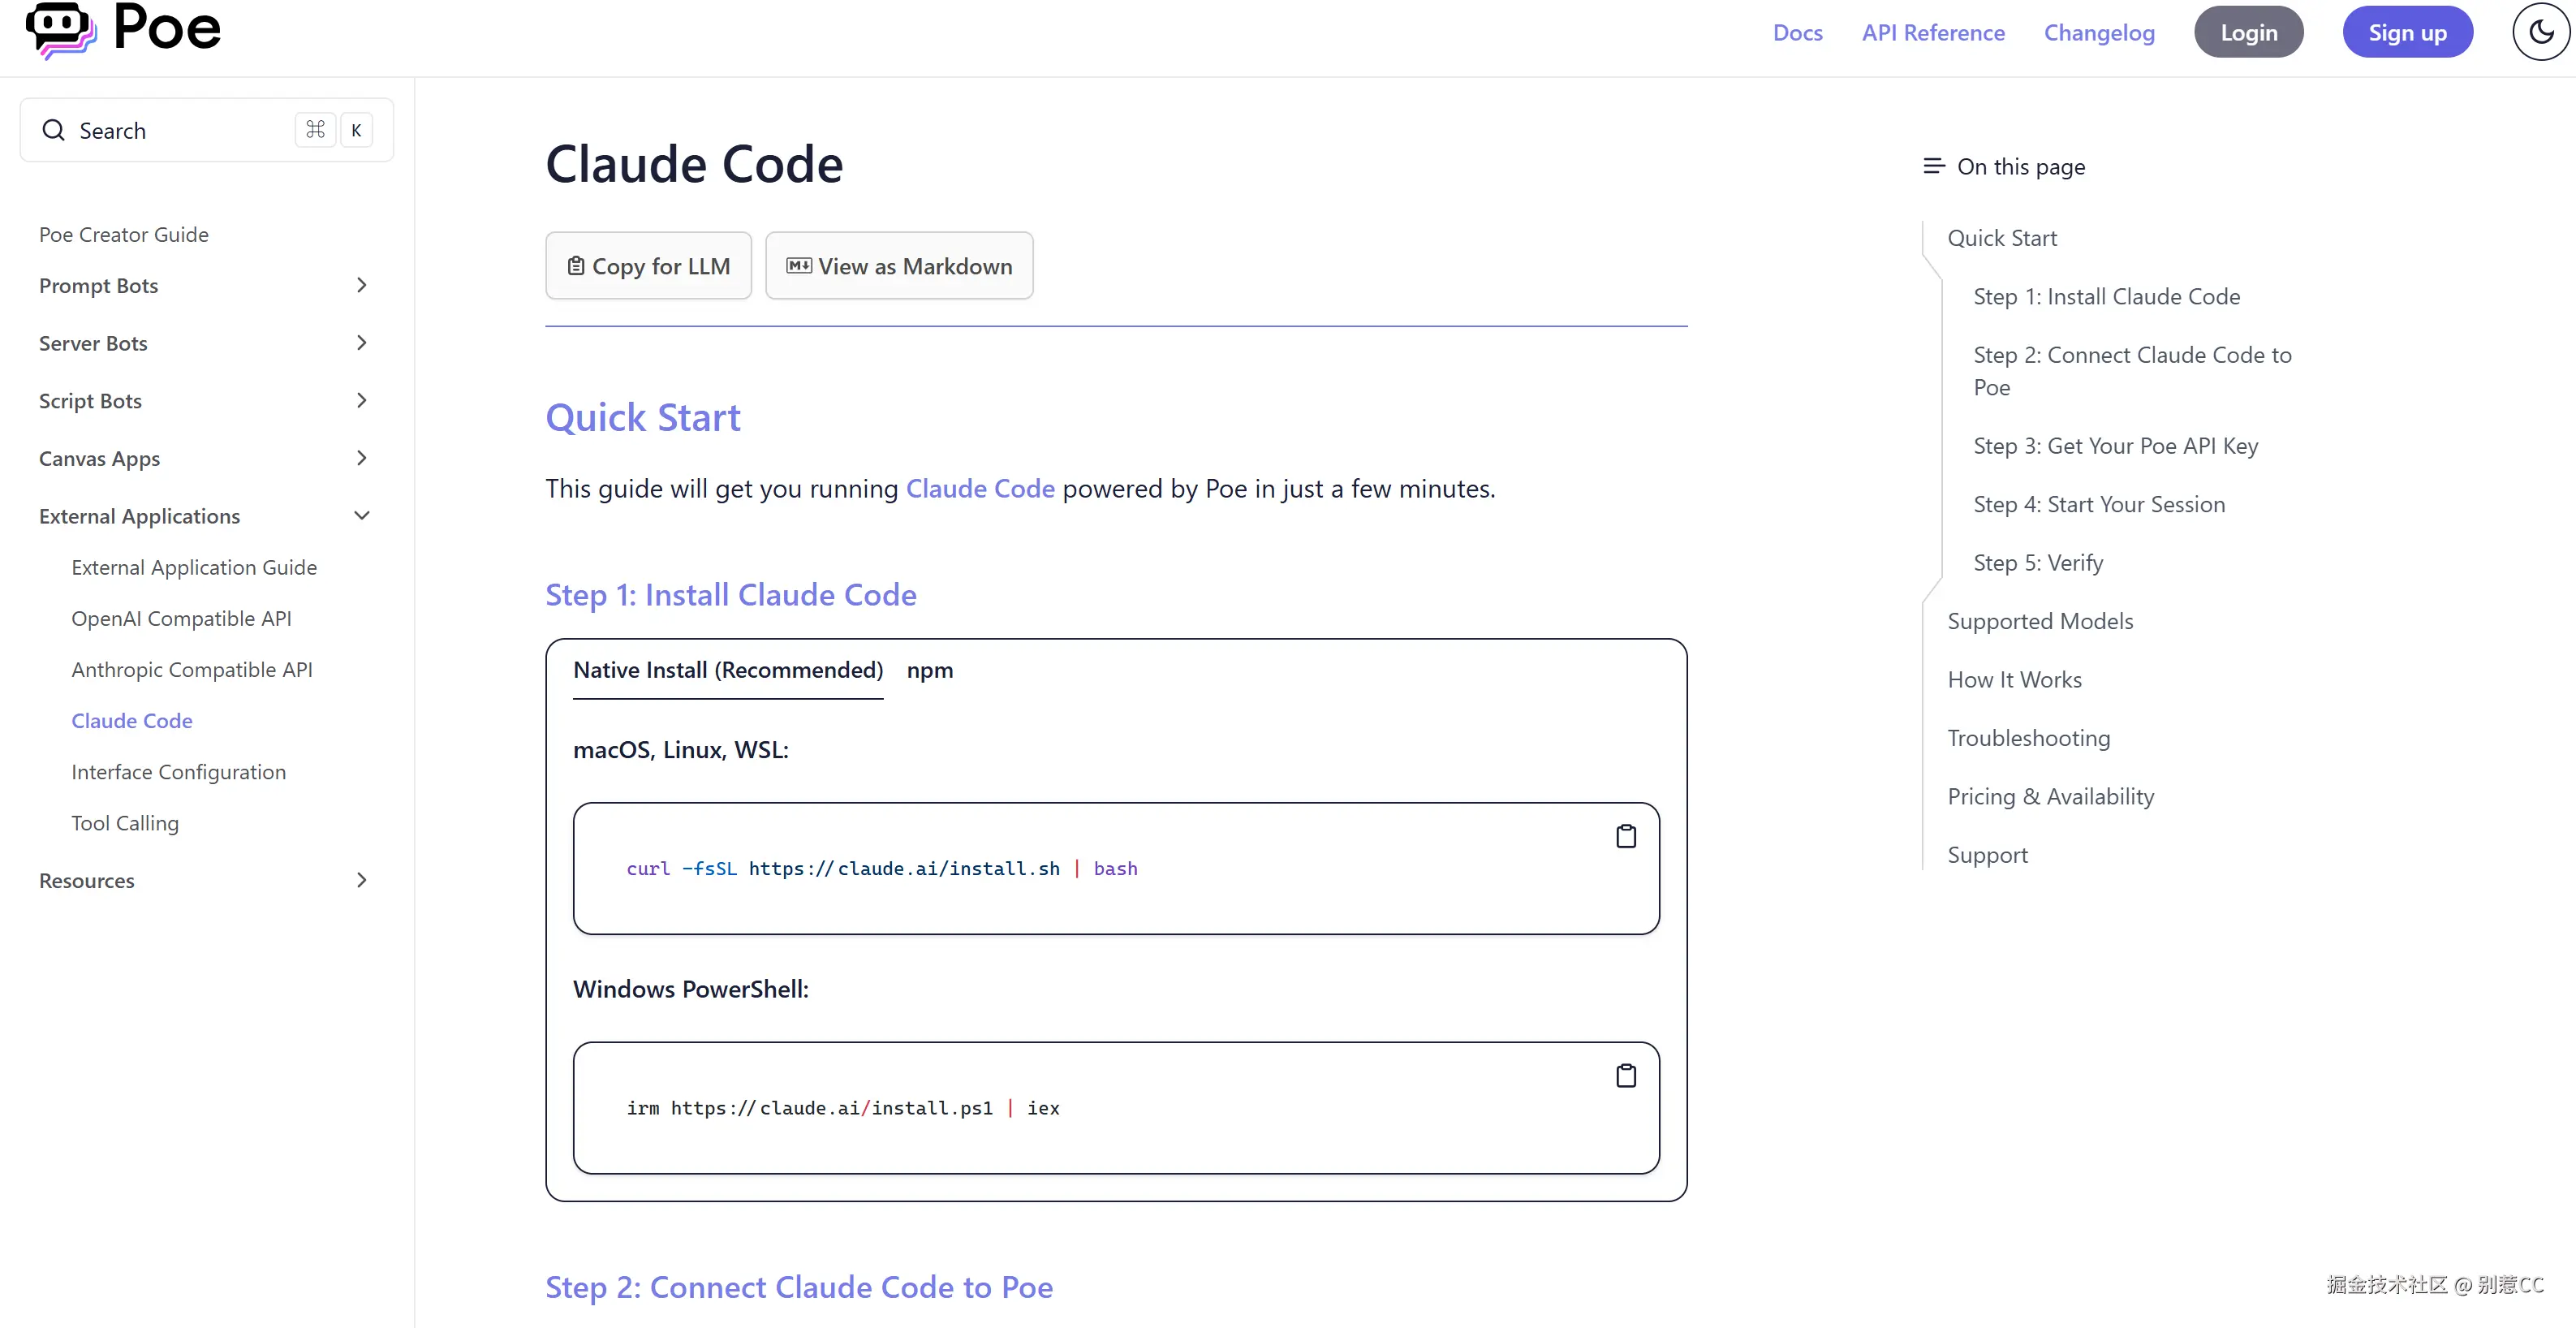The height and width of the screenshot is (1328, 2576).
Task: Follow the Claude Code inline link
Action: pyautogui.click(x=980, y=489)
